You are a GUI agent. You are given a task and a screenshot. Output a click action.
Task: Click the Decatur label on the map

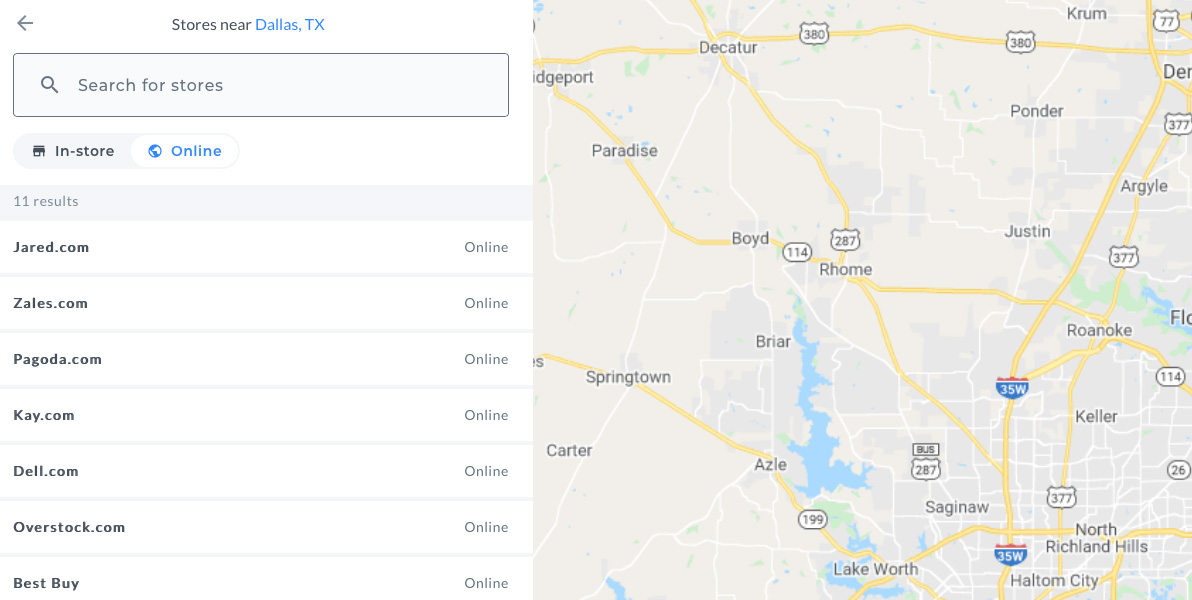(x=728, y=47)
